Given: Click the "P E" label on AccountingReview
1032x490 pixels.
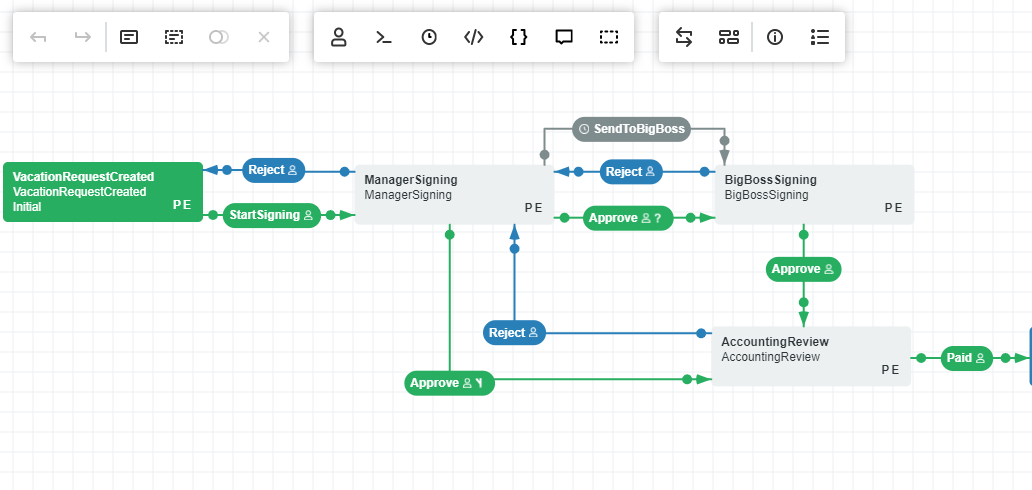Looking at the screenshot, I should [x=890, y=369].
